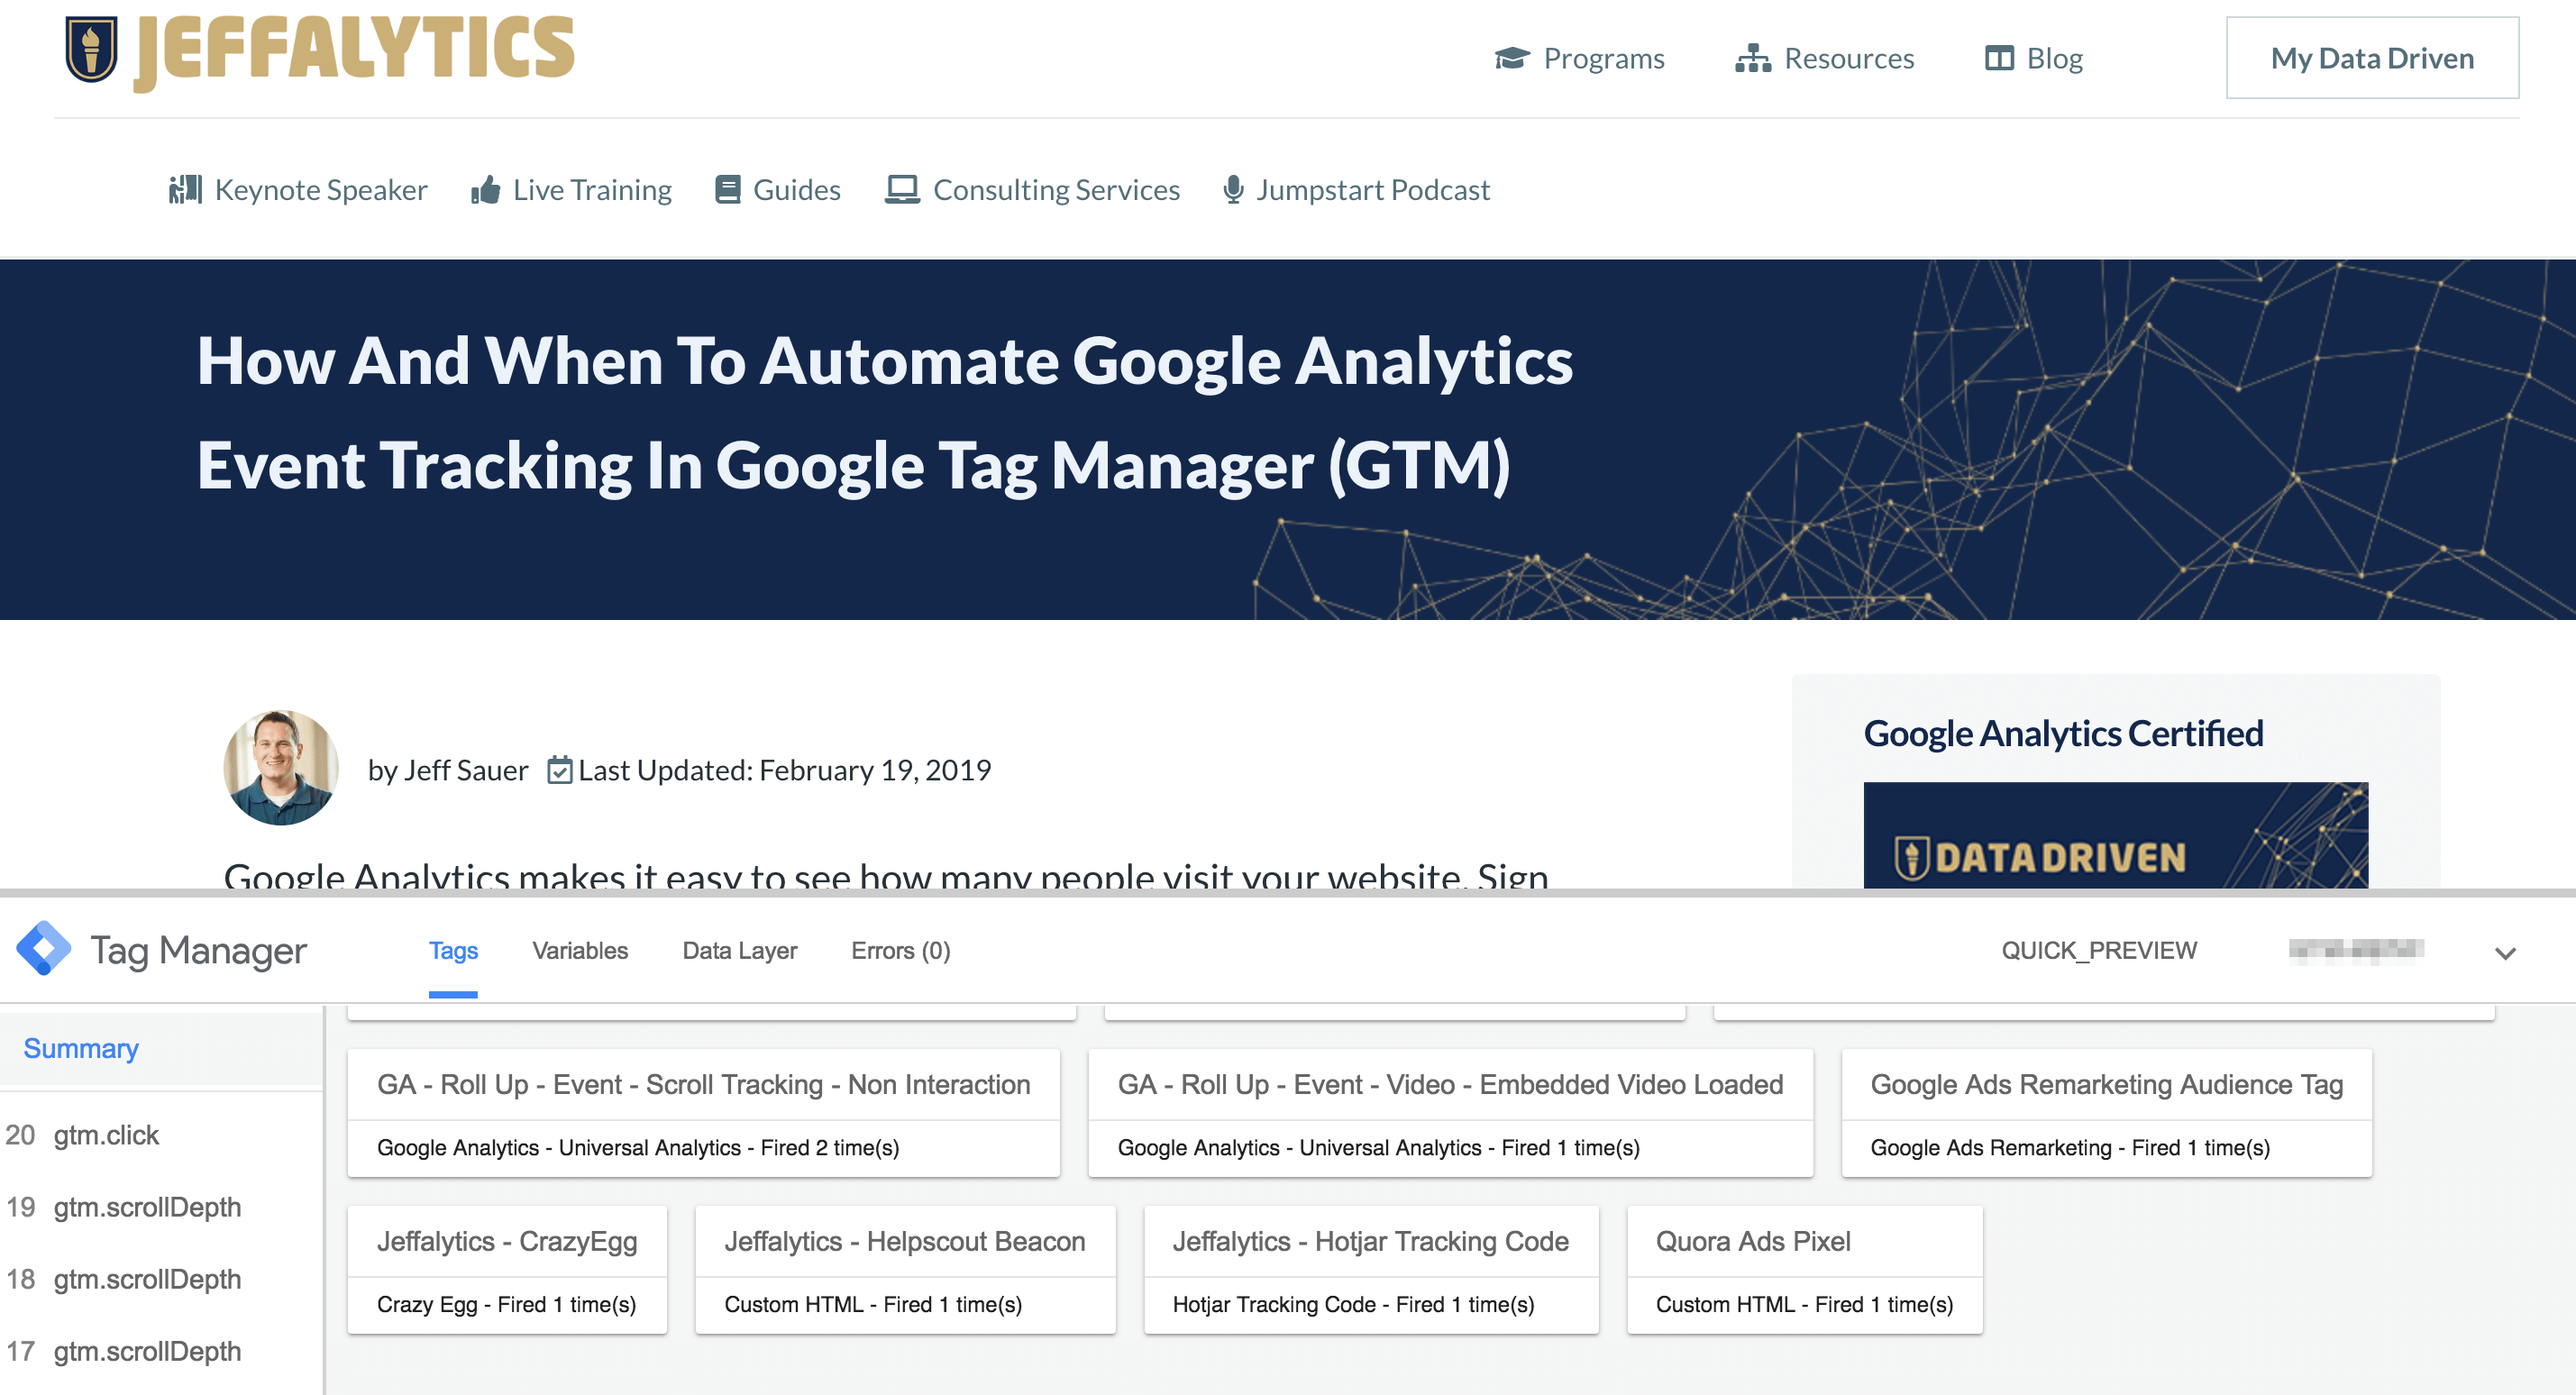Open the Live Training link
2576x1395 pixels.
pyautogui.click(x=572, y=190)
